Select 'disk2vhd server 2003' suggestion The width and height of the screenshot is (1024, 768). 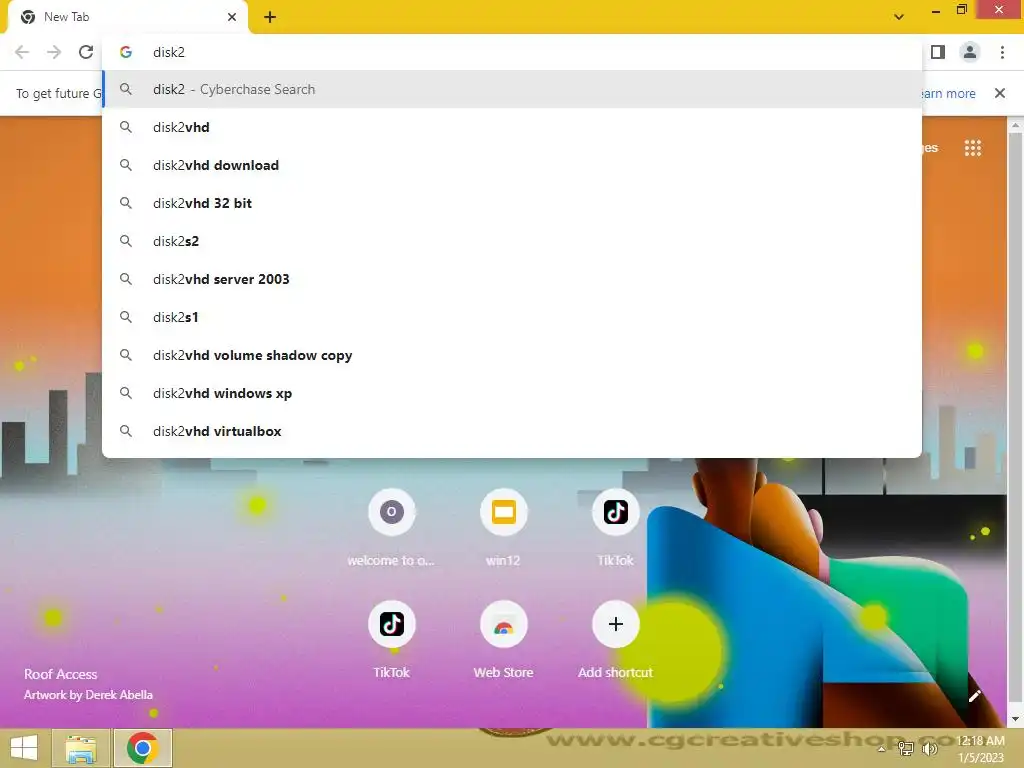pos(512,279)
